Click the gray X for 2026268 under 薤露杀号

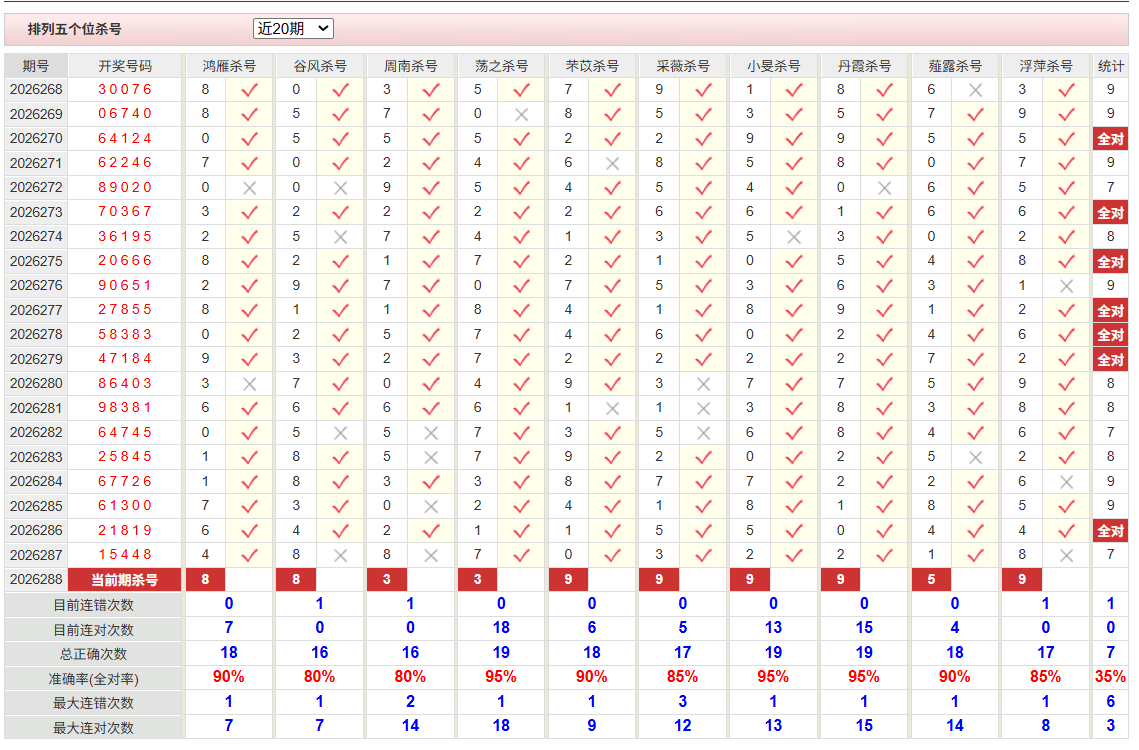[x=976, y=90]
